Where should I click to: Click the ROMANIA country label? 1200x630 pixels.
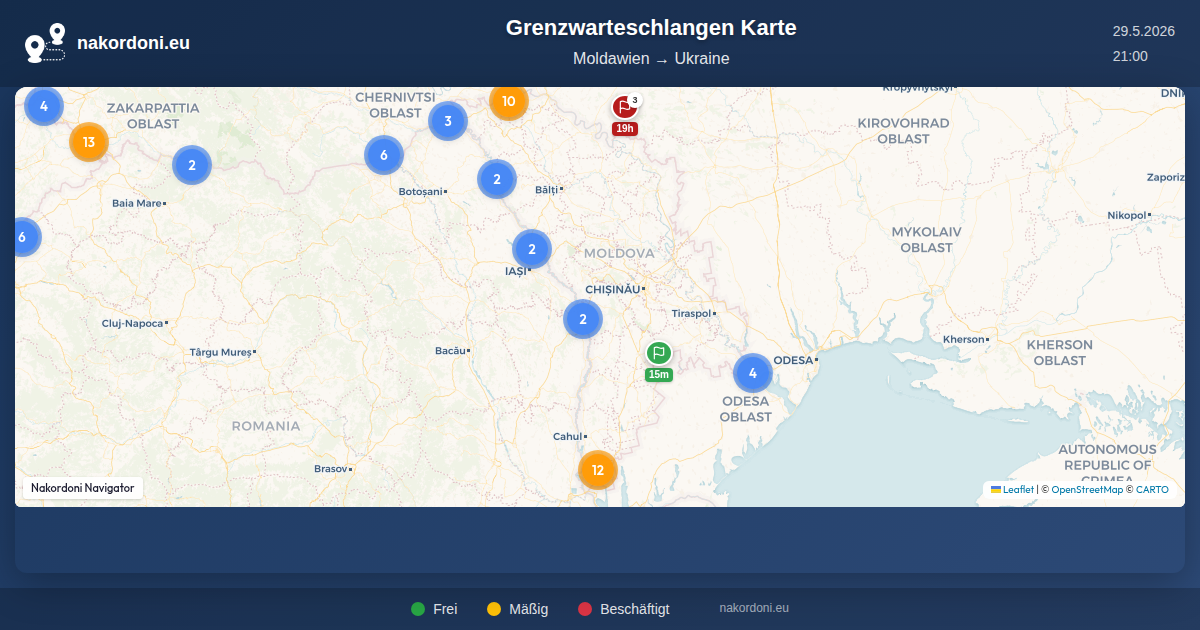tap(266, 425)
